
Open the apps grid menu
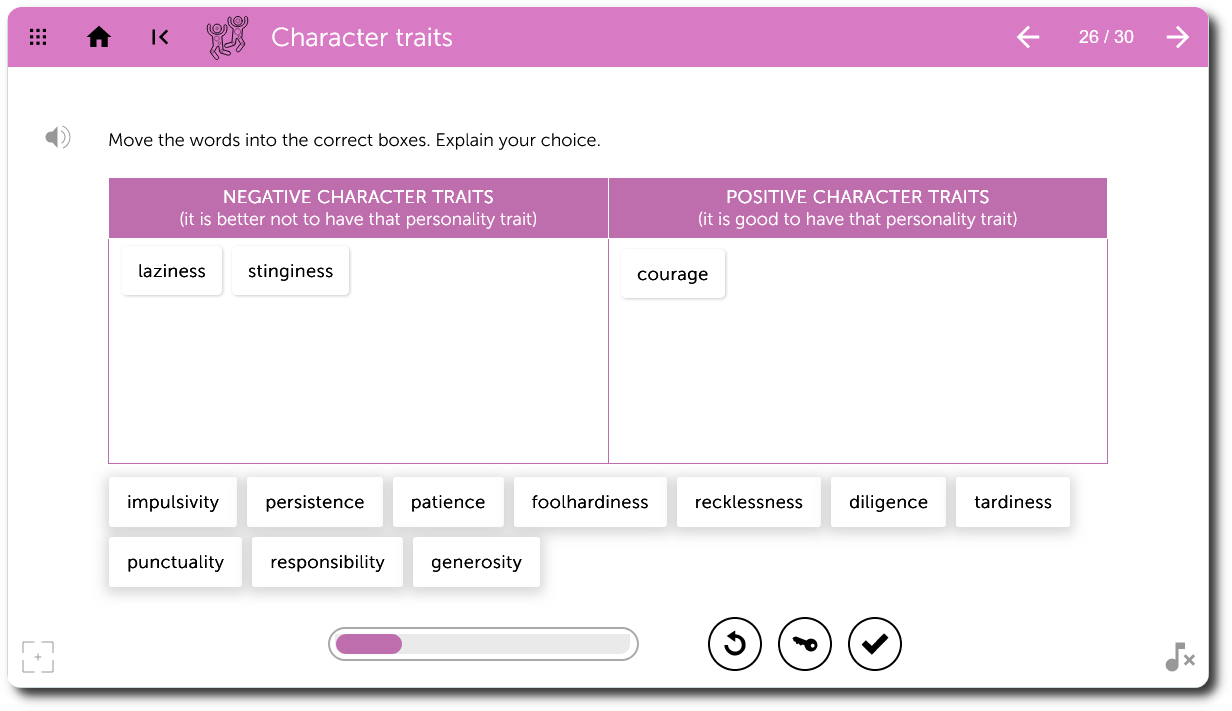pyautogui.click(x=38, y=38)
